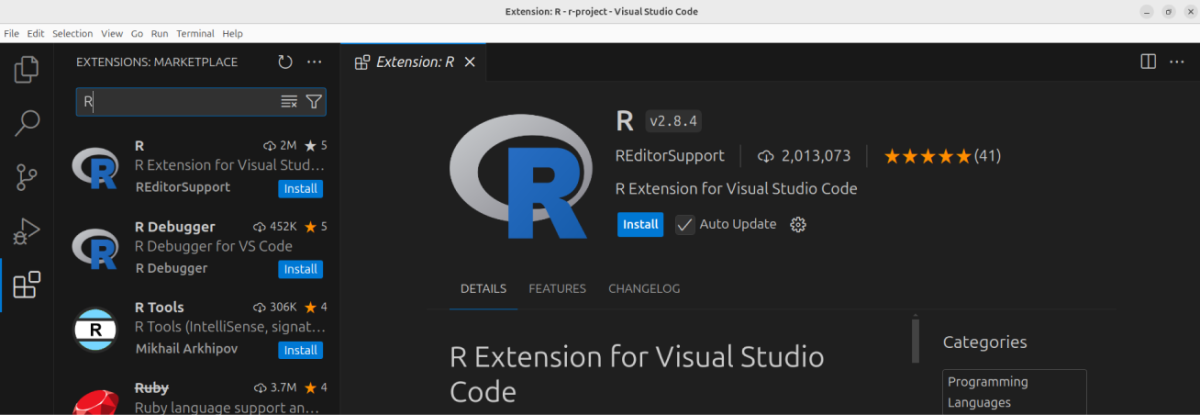Toggle the Auto Update checkbox
Image resolution: width=1200 pixels, height=415 pixels.
coord(685,224)
